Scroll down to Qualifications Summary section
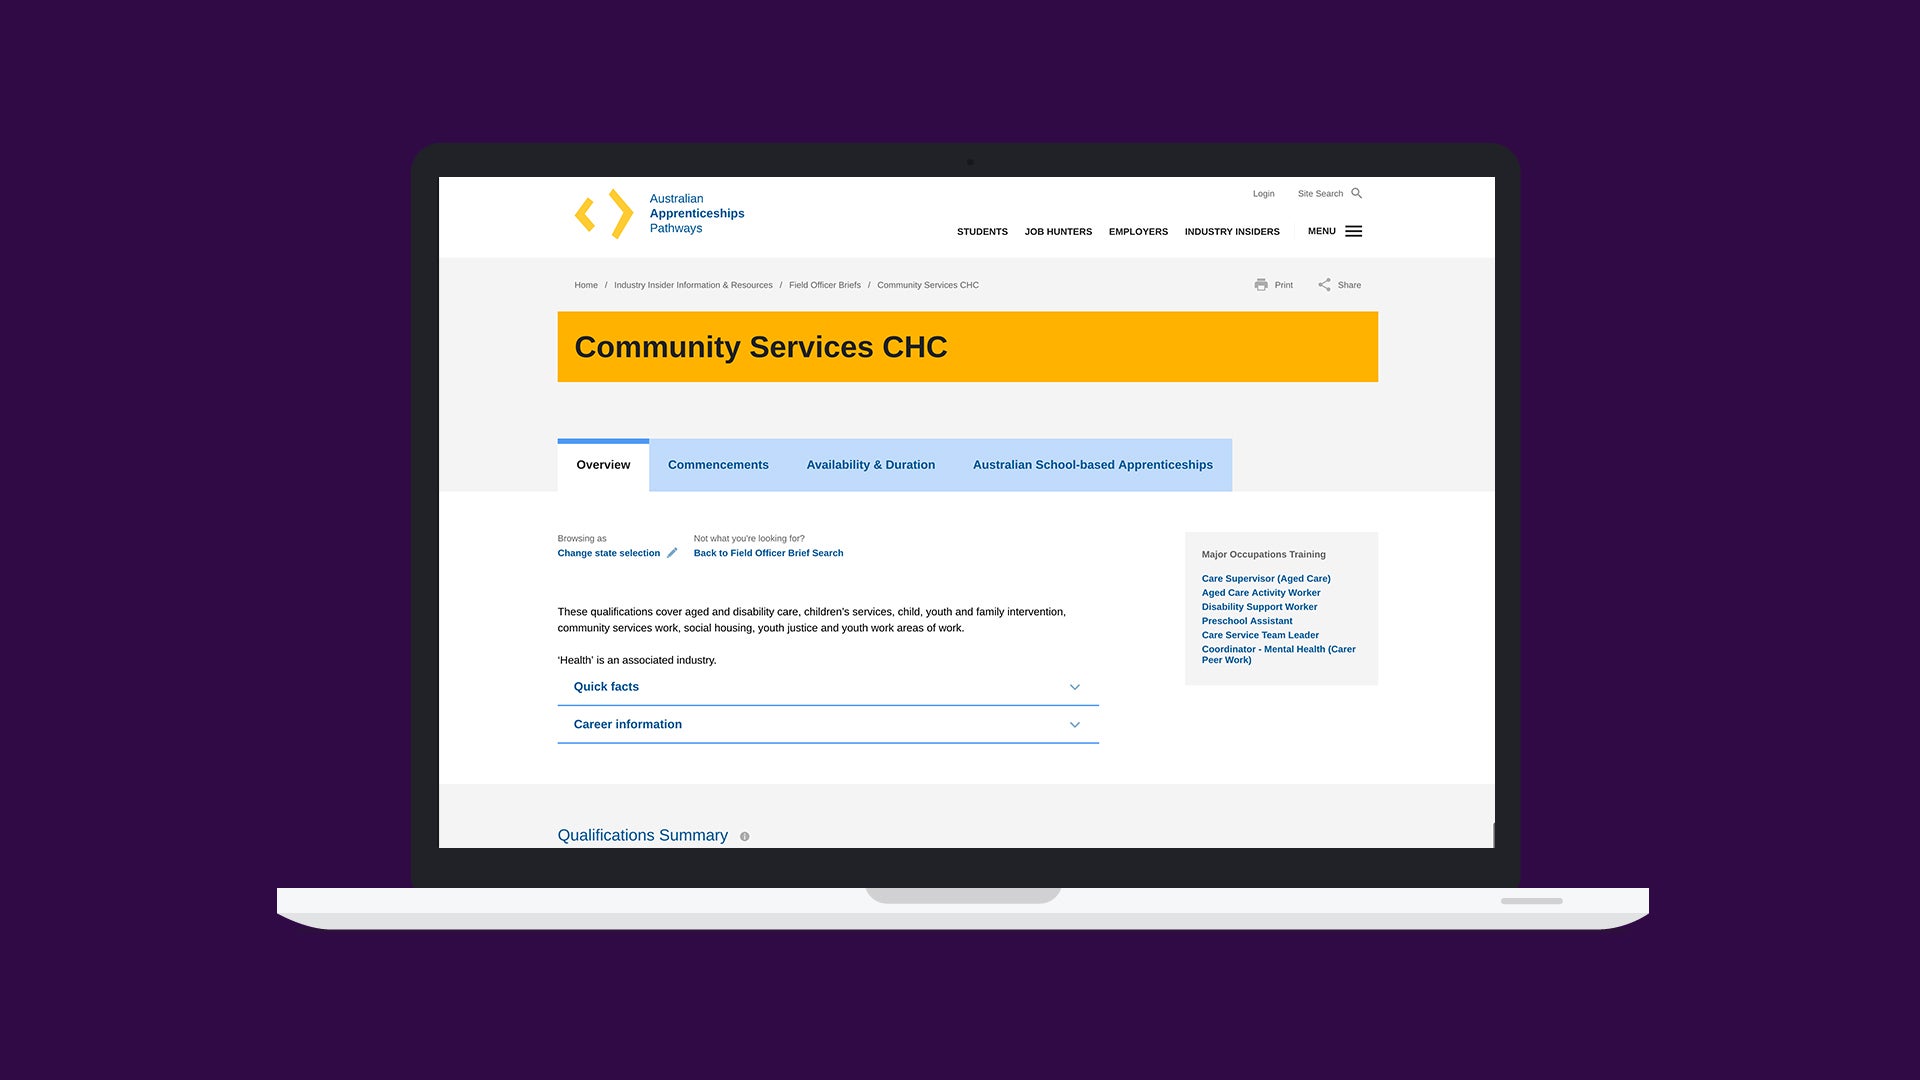The image size is (1920, 1080). click(644, 835)
